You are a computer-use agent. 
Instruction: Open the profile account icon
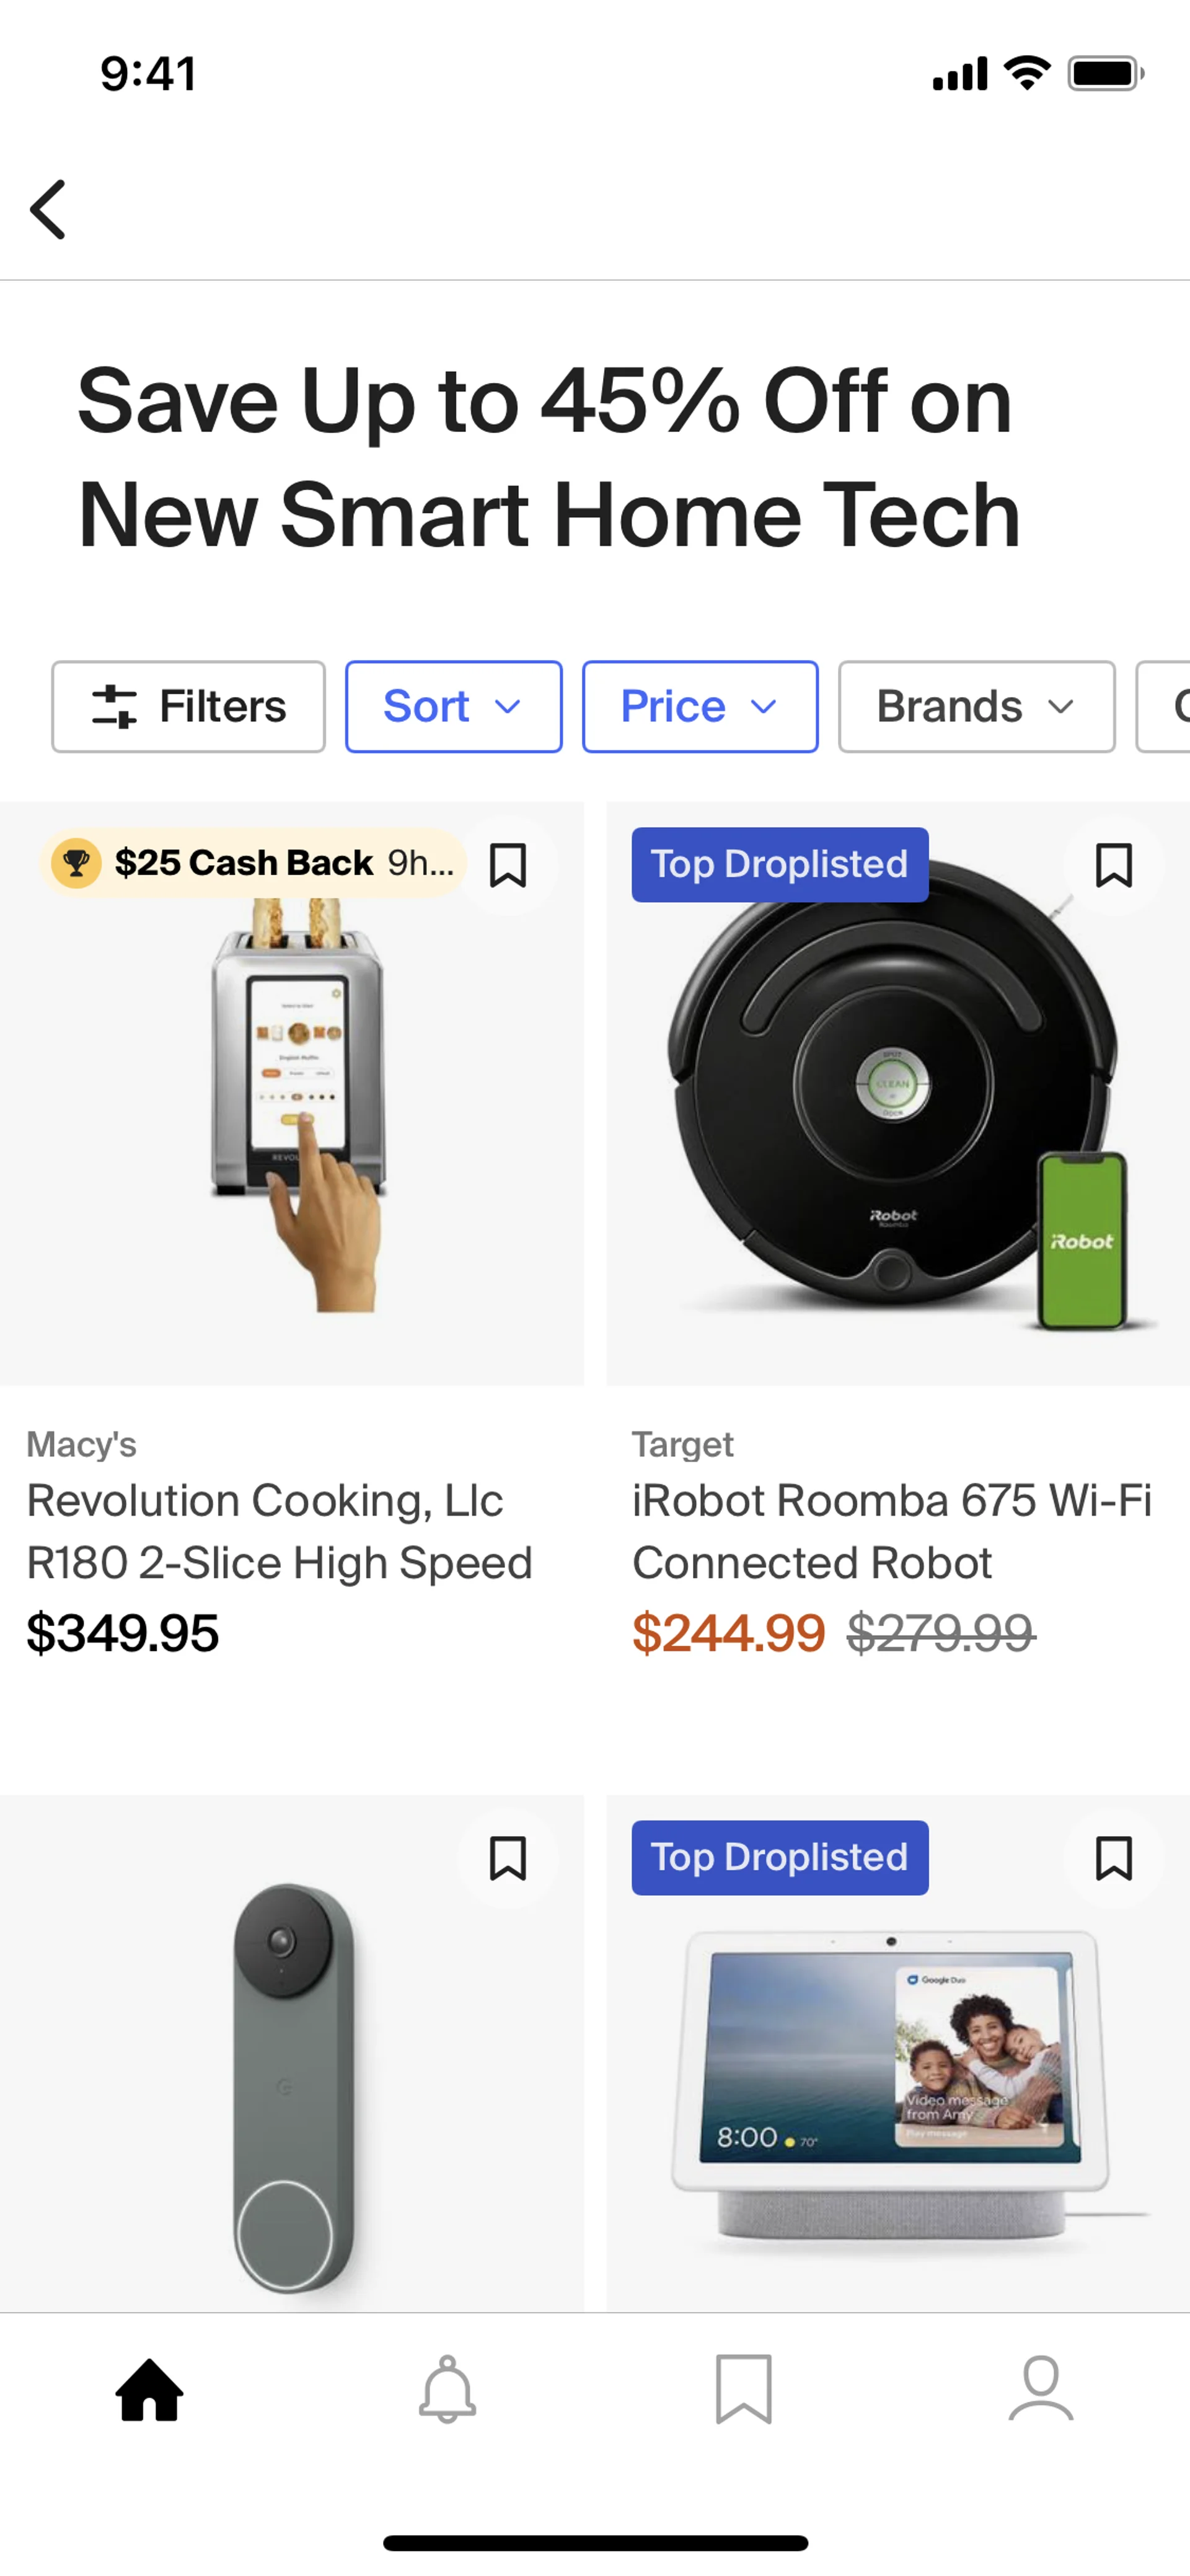1040,2389
